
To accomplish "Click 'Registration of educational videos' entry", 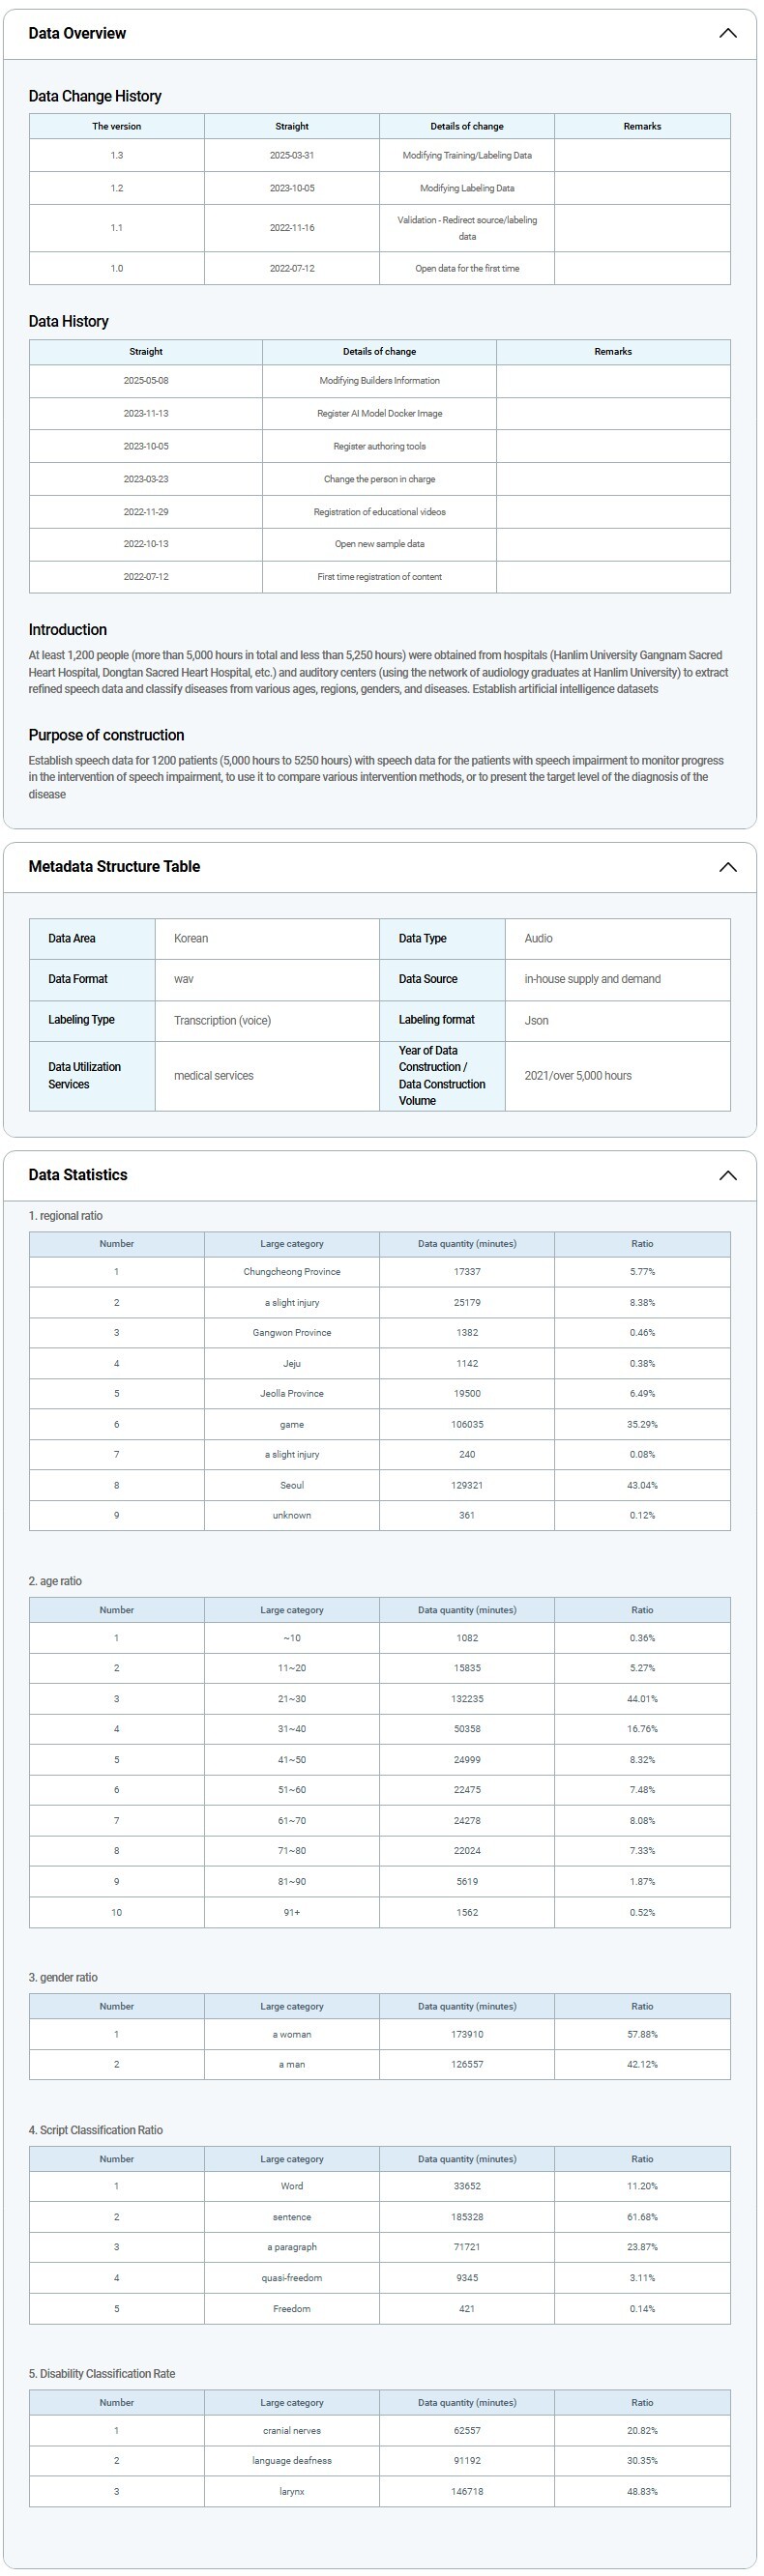I will tap(379, 511).
